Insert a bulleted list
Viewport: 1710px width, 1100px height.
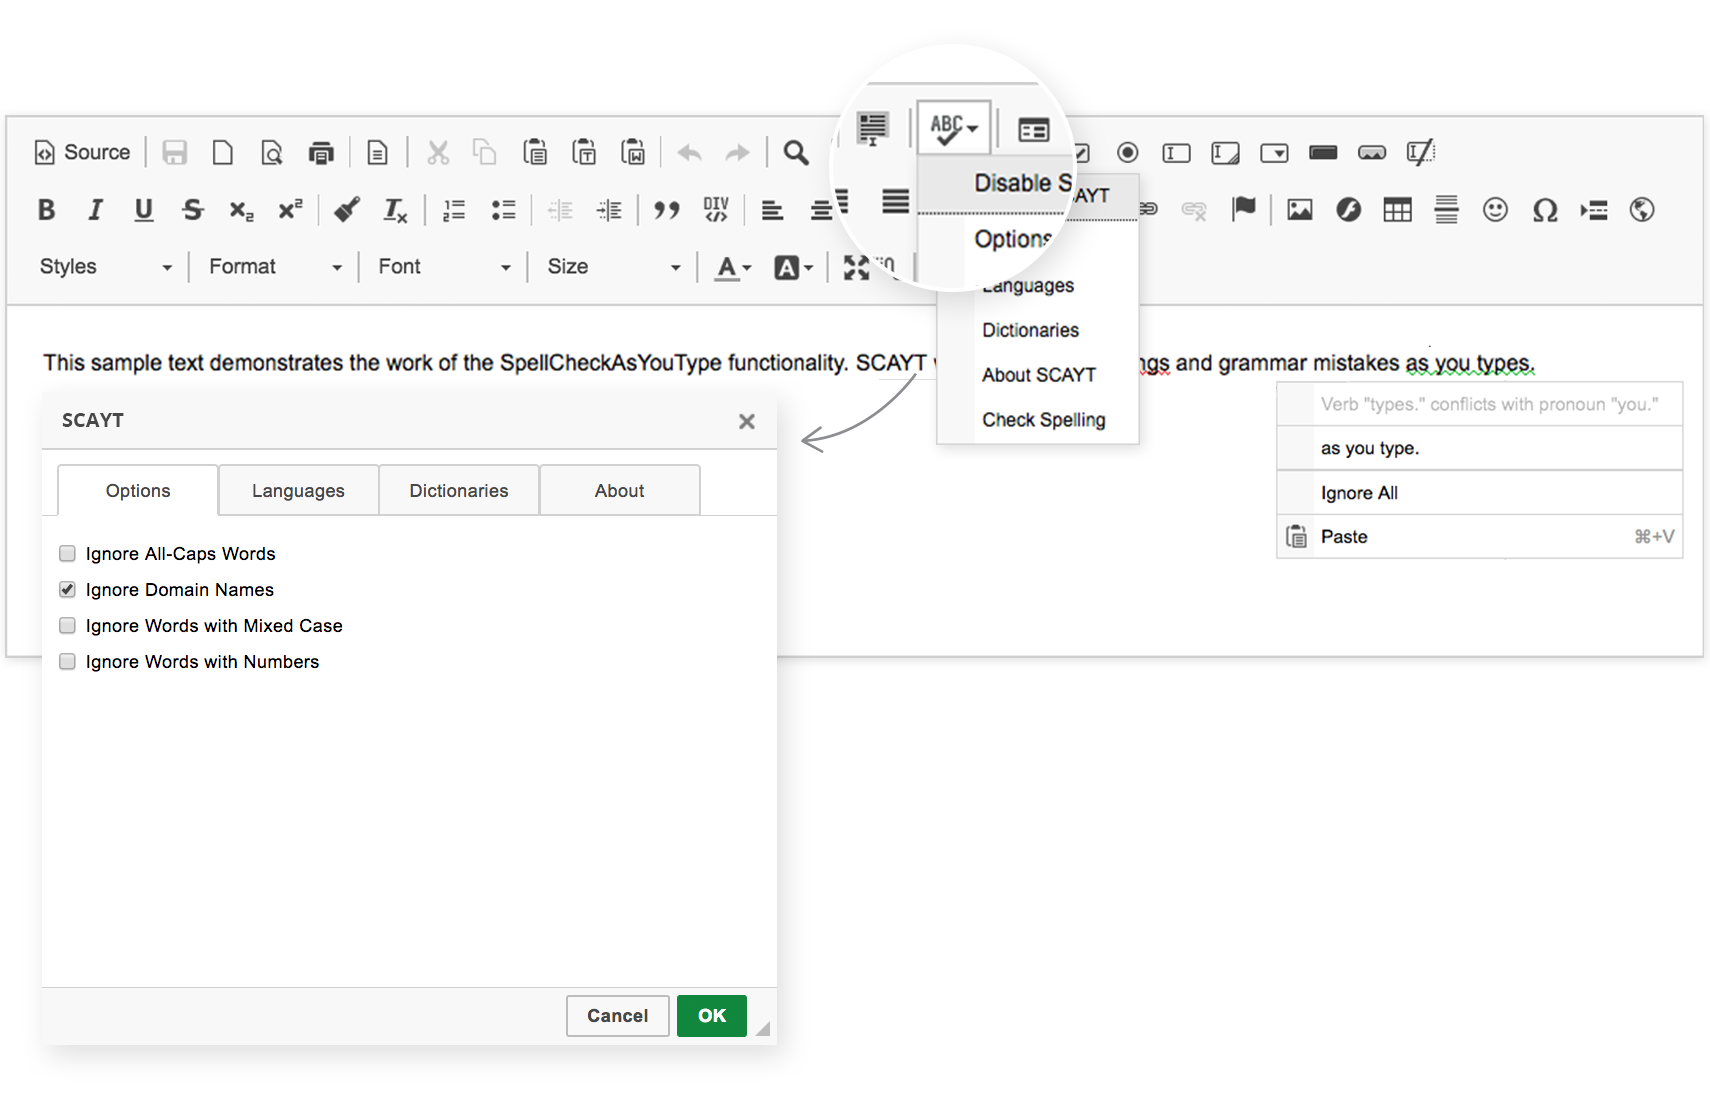pos(503,210)
